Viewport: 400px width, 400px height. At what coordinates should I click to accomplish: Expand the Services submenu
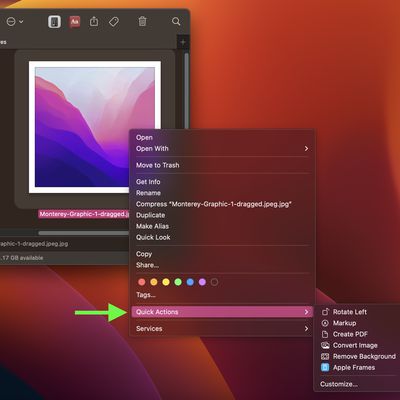pos(222,329)
